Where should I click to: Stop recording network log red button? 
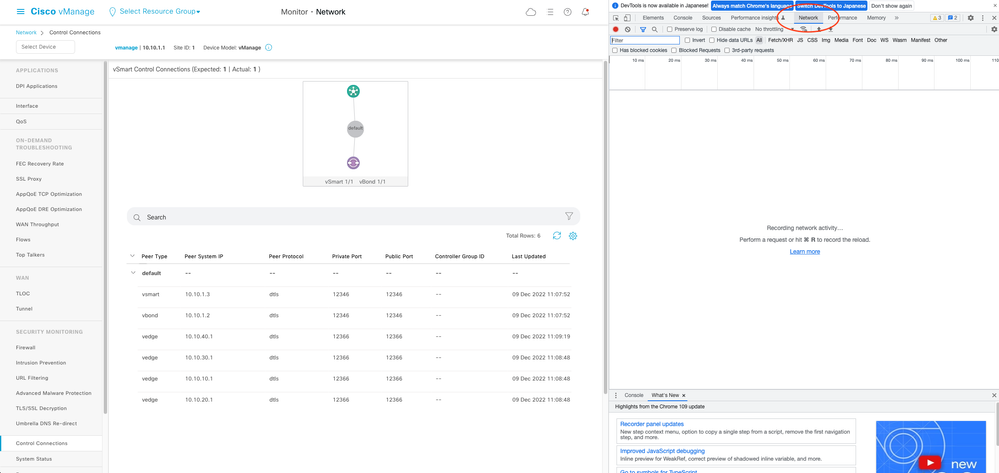click(616, 29)
